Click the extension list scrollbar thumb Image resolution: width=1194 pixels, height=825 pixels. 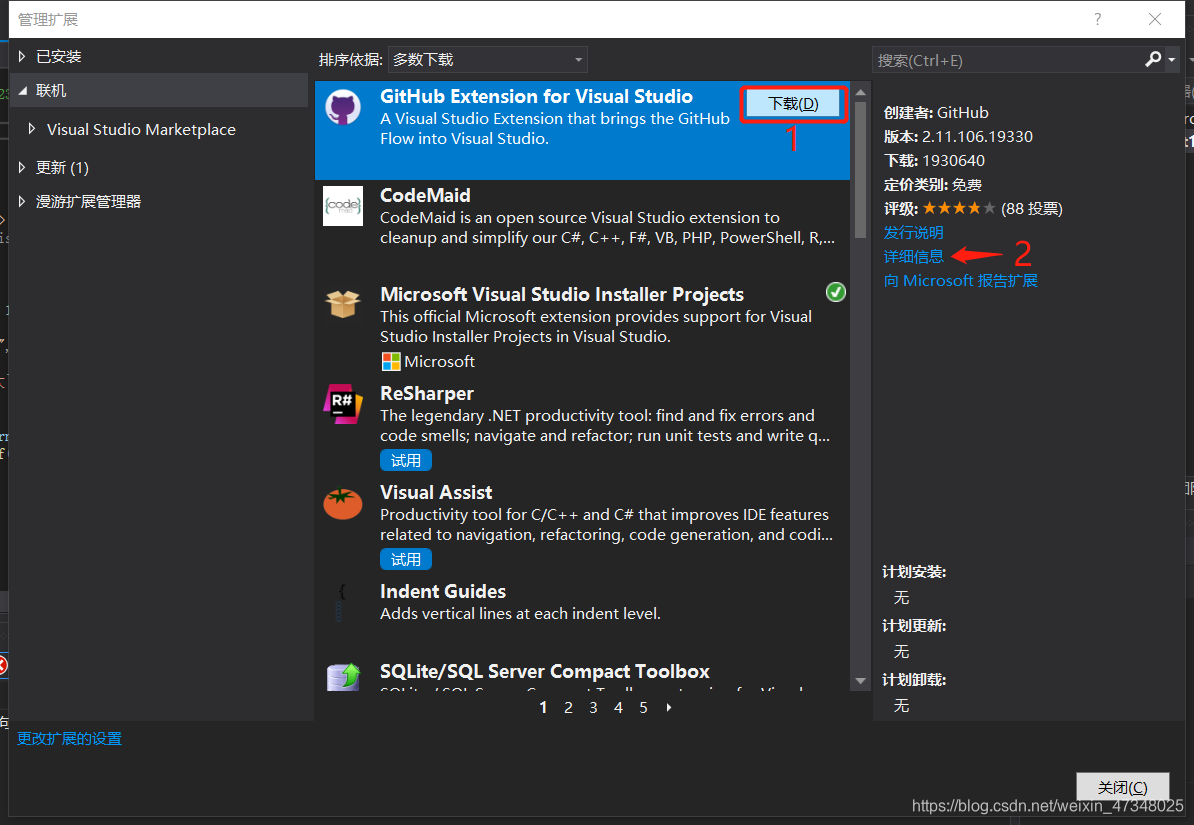point(860,170)
